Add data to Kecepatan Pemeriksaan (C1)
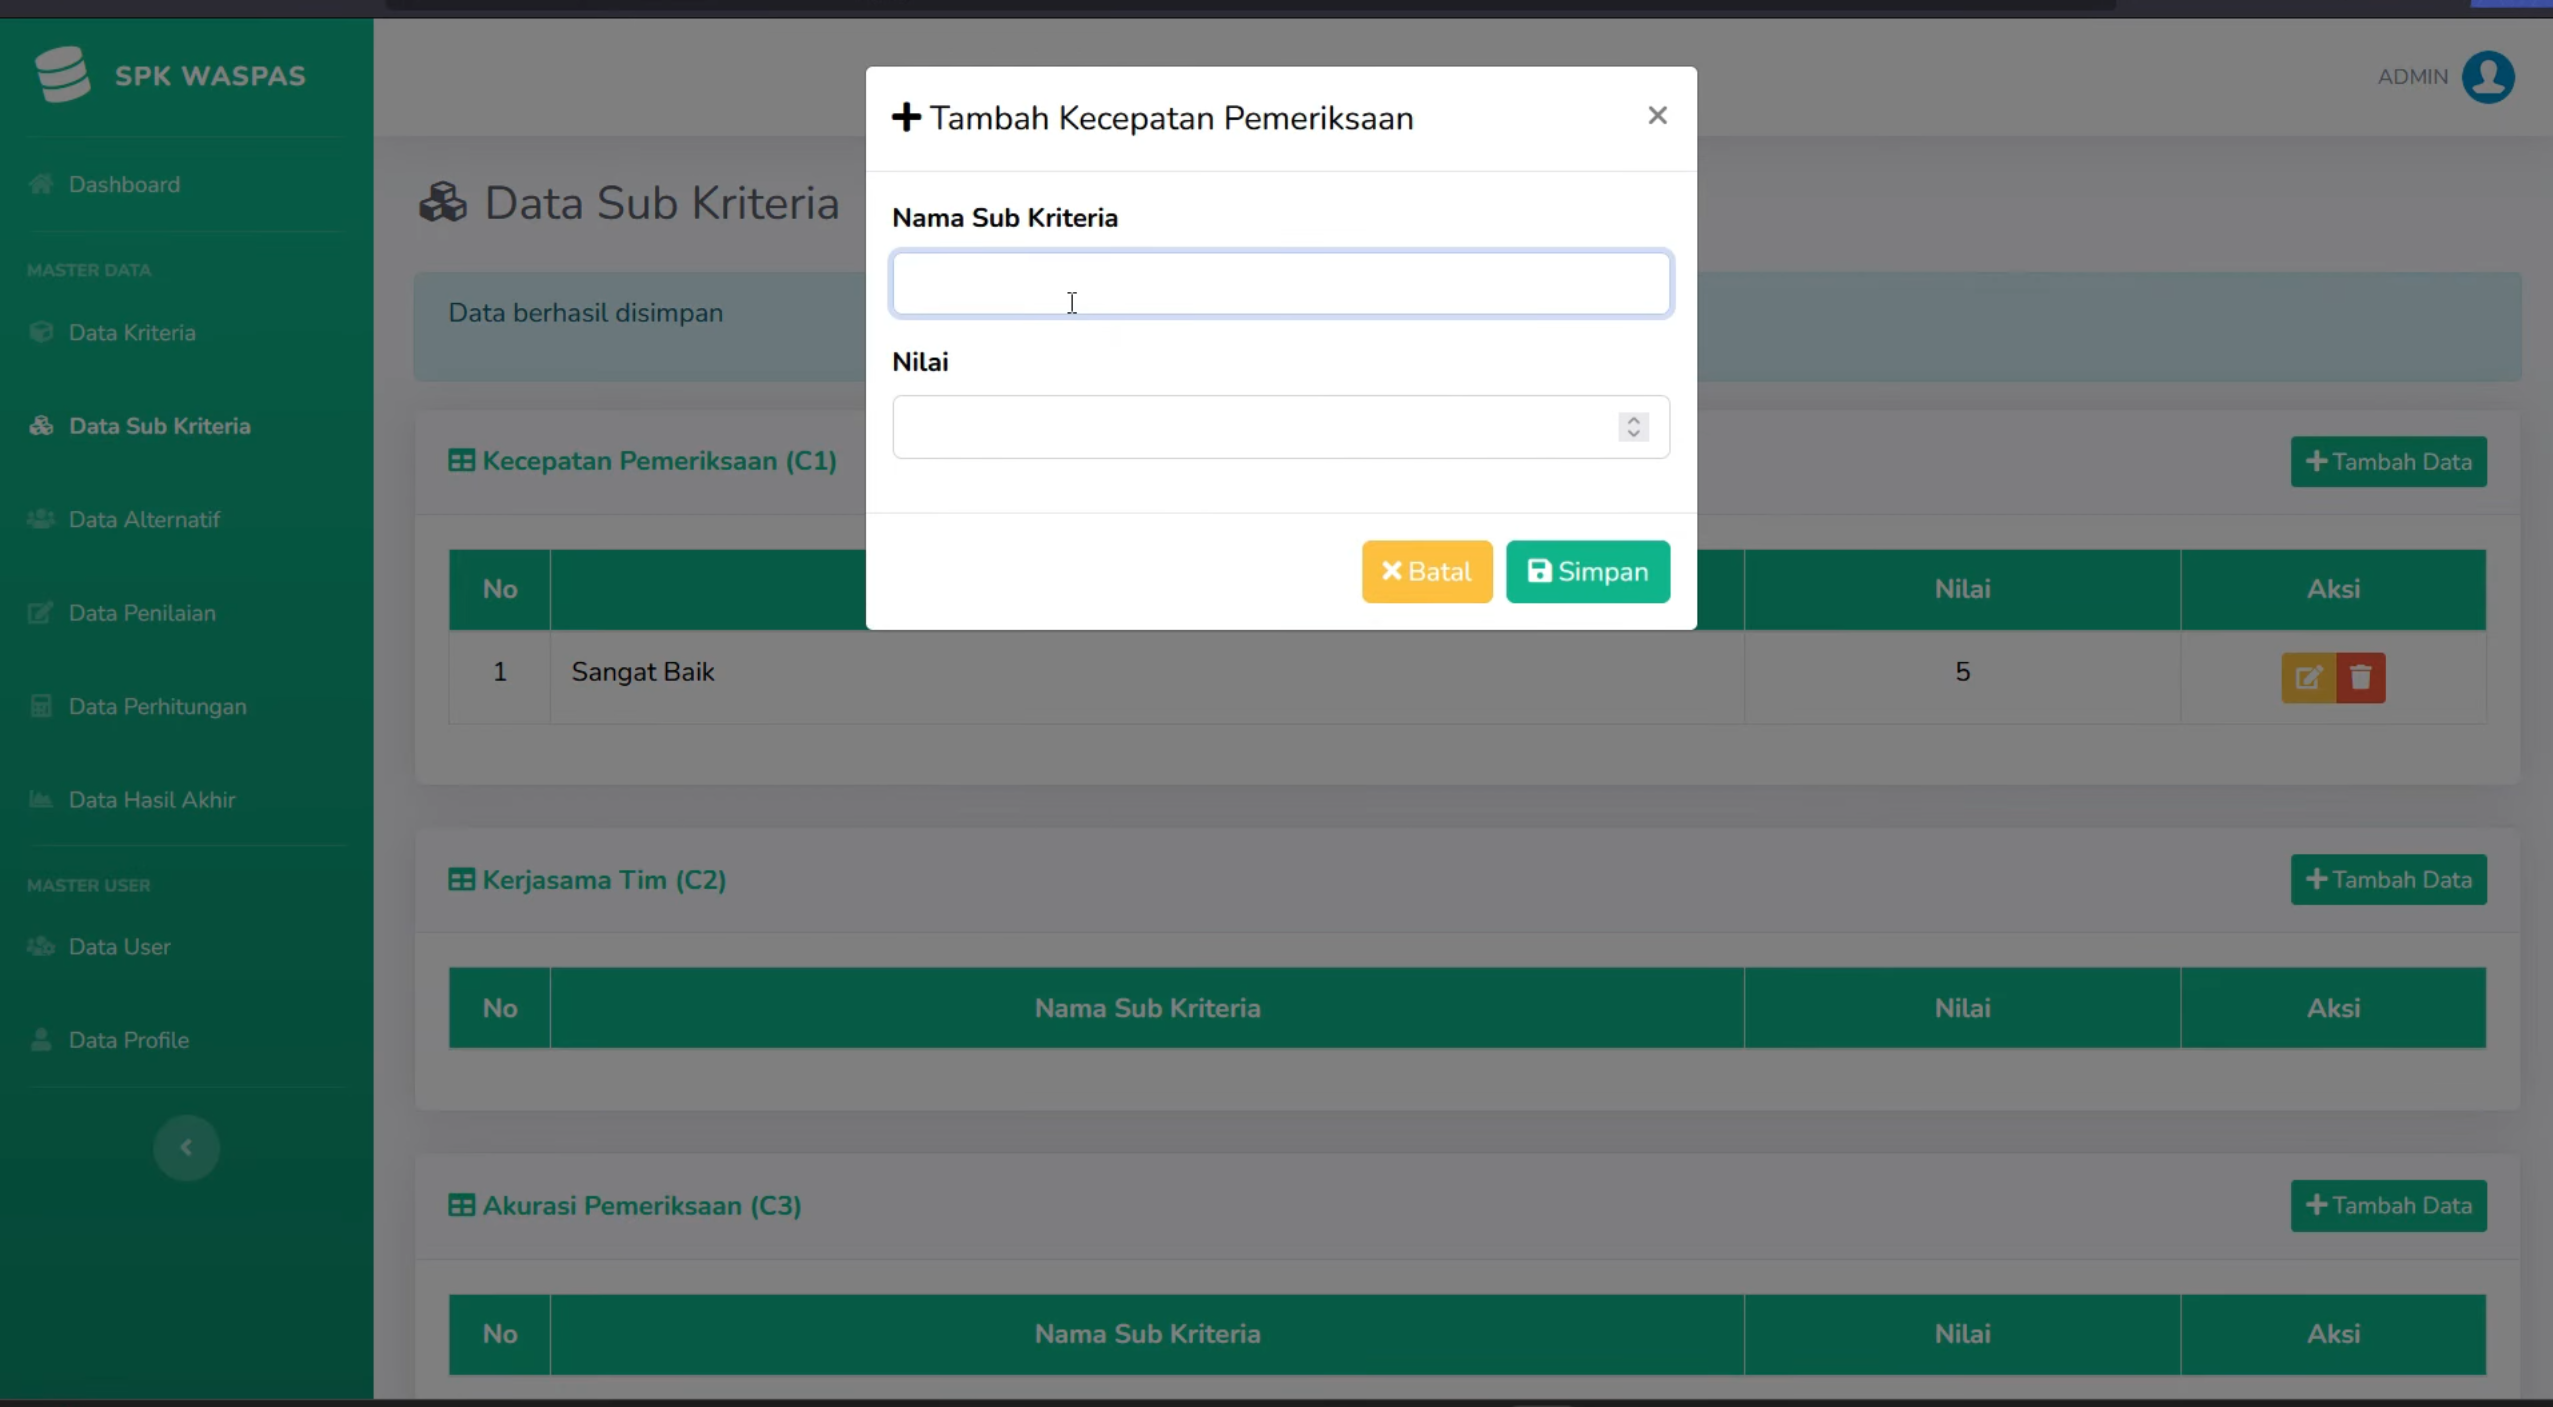 point(2388,462)
